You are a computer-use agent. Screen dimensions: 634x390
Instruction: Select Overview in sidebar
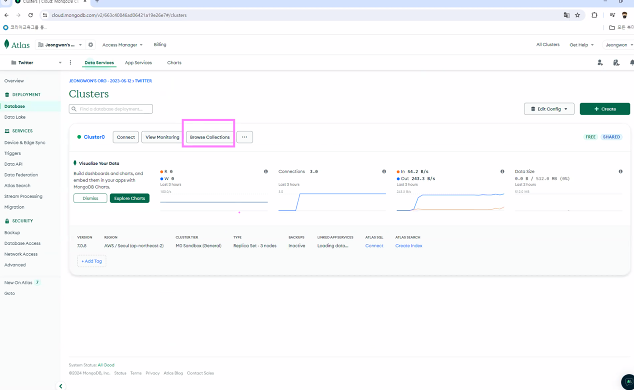pyautogui.click(x=14, y=81)
